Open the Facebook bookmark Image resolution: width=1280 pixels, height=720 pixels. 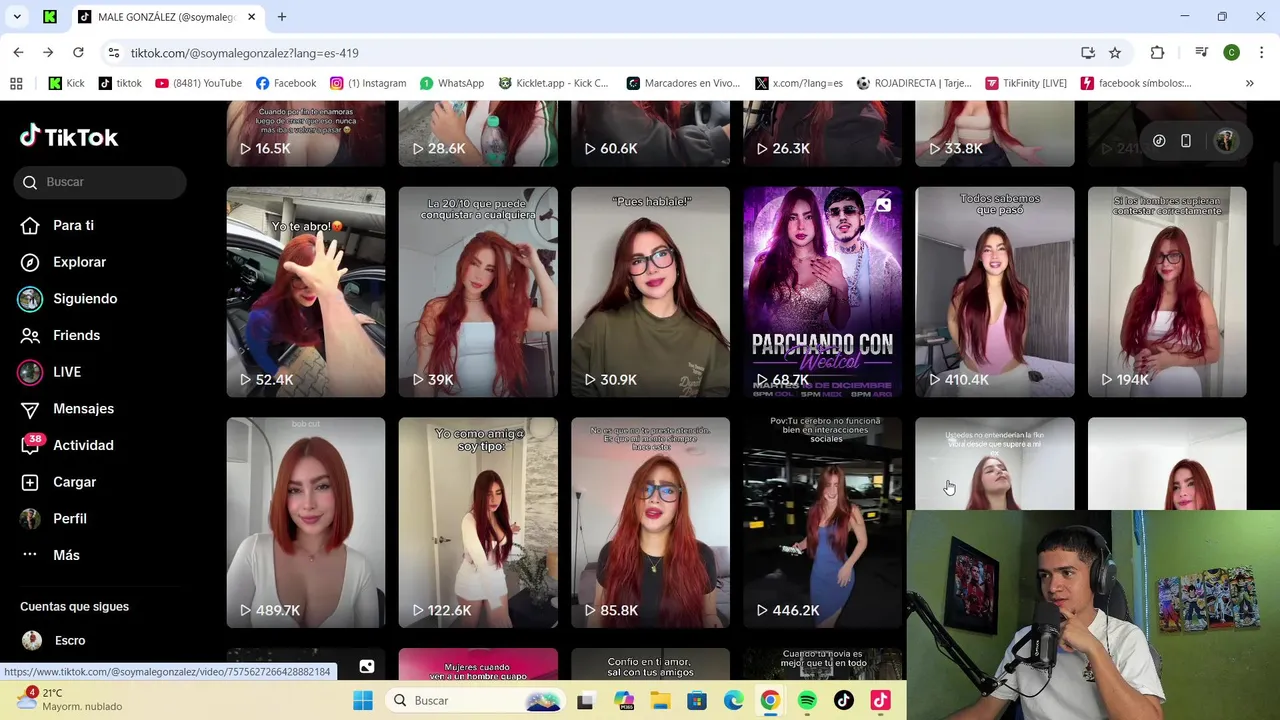click(286, 83)
